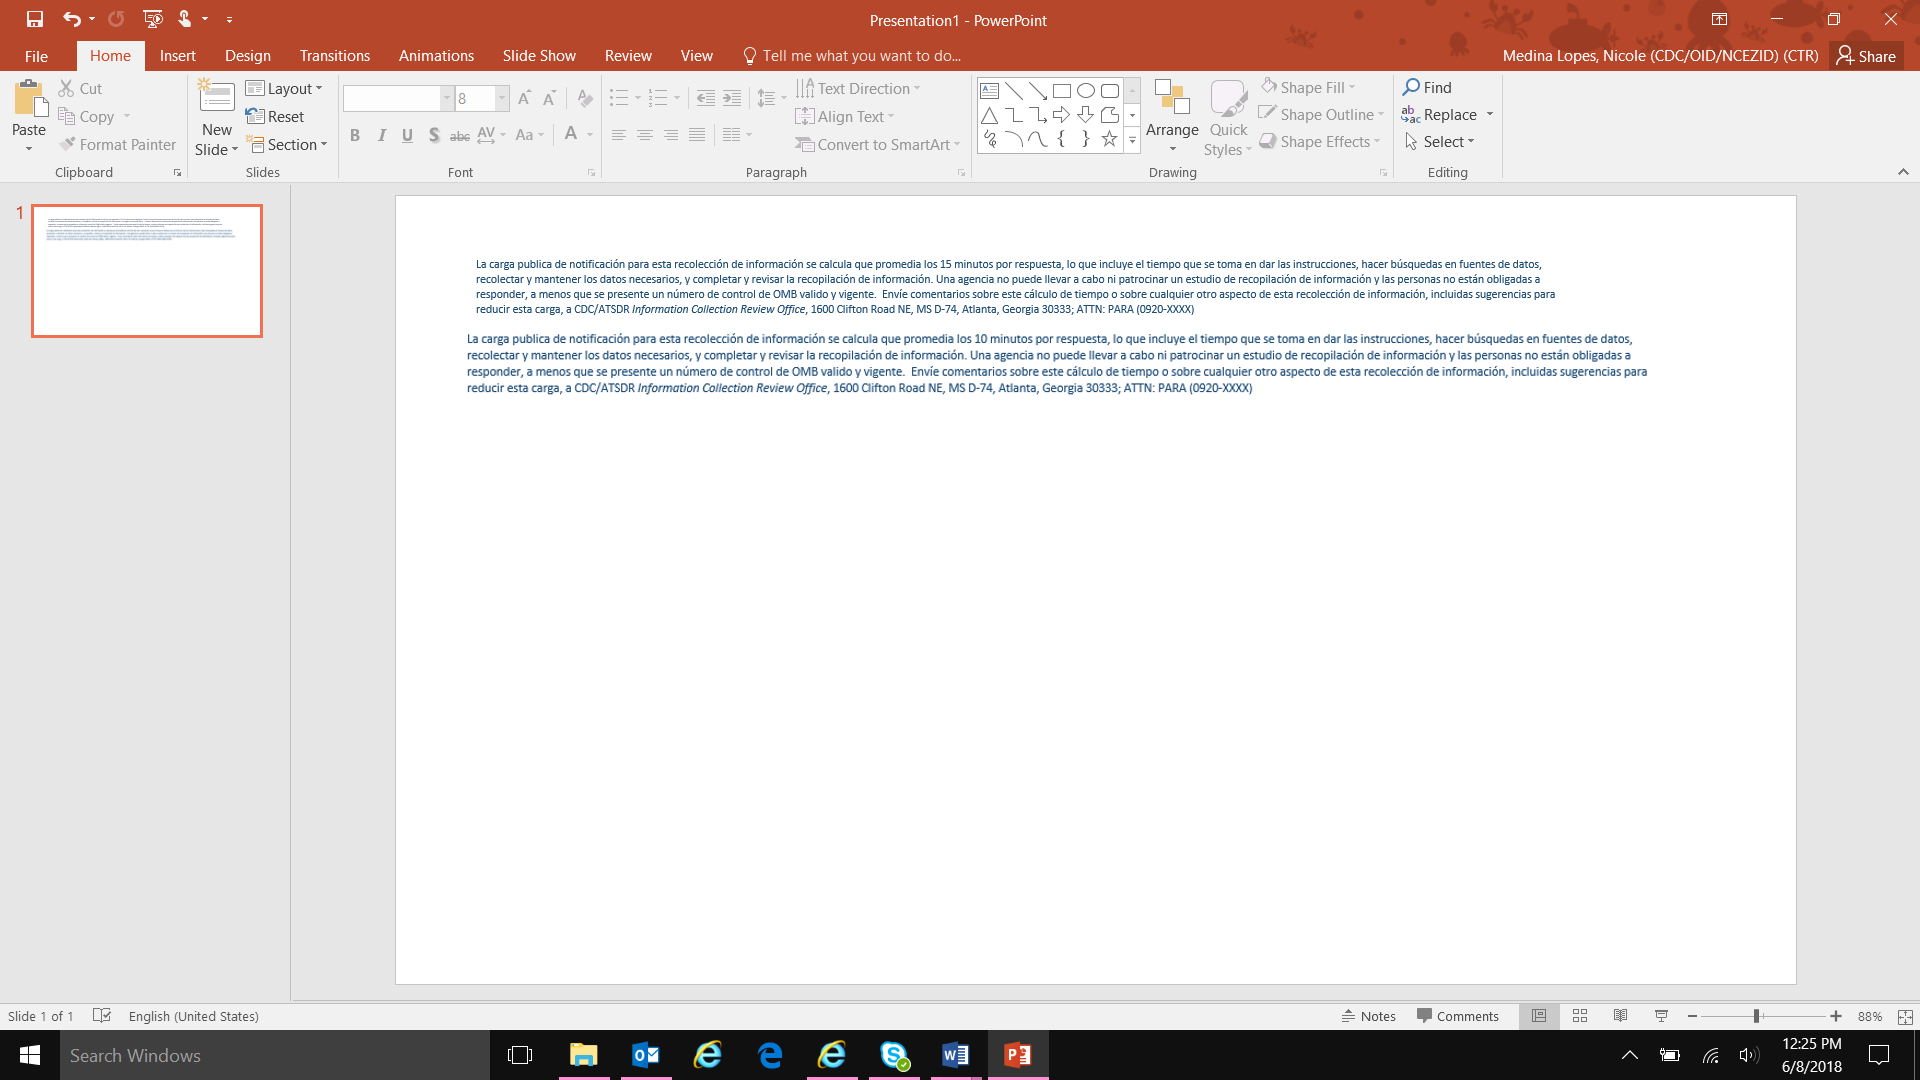
Task: Select slide 1 thumbnail
Action: point(147,271)
